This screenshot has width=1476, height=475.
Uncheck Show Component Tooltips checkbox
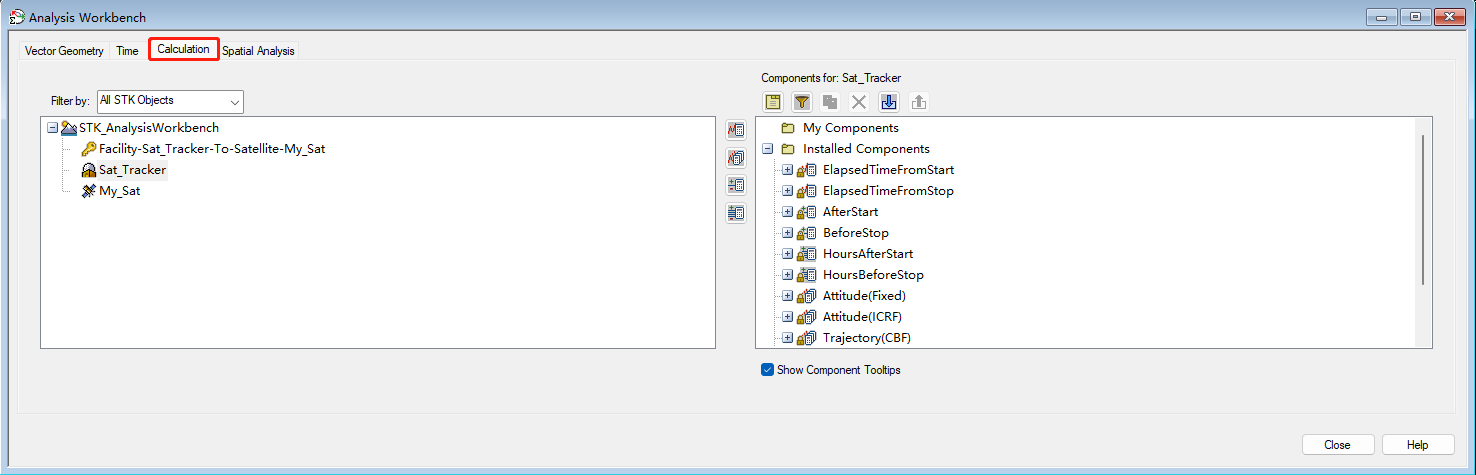[x=768, y=370]
